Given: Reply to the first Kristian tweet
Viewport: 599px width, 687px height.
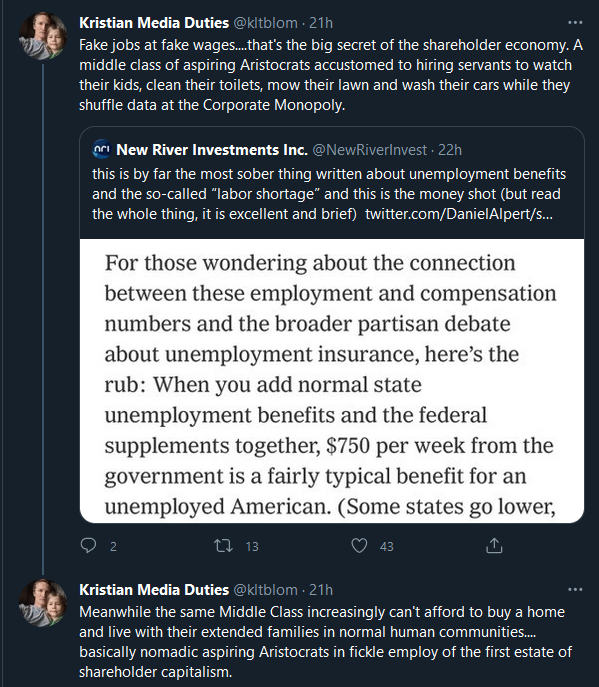Looking at the screenshot, I should [x=89, y=545].
